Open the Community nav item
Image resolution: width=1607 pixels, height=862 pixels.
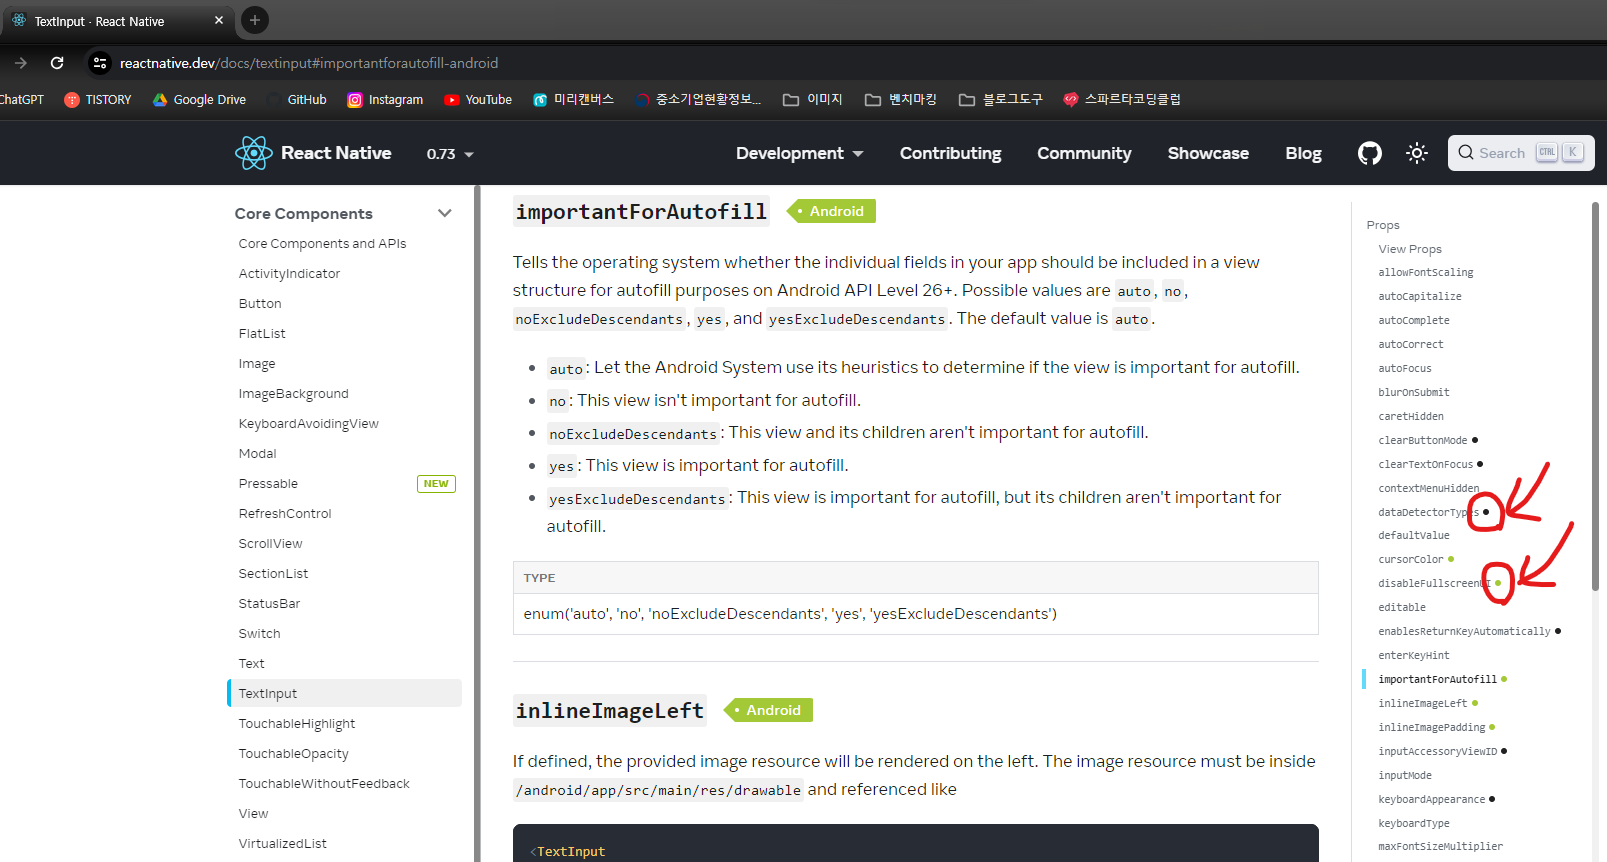pos(1084,153)
